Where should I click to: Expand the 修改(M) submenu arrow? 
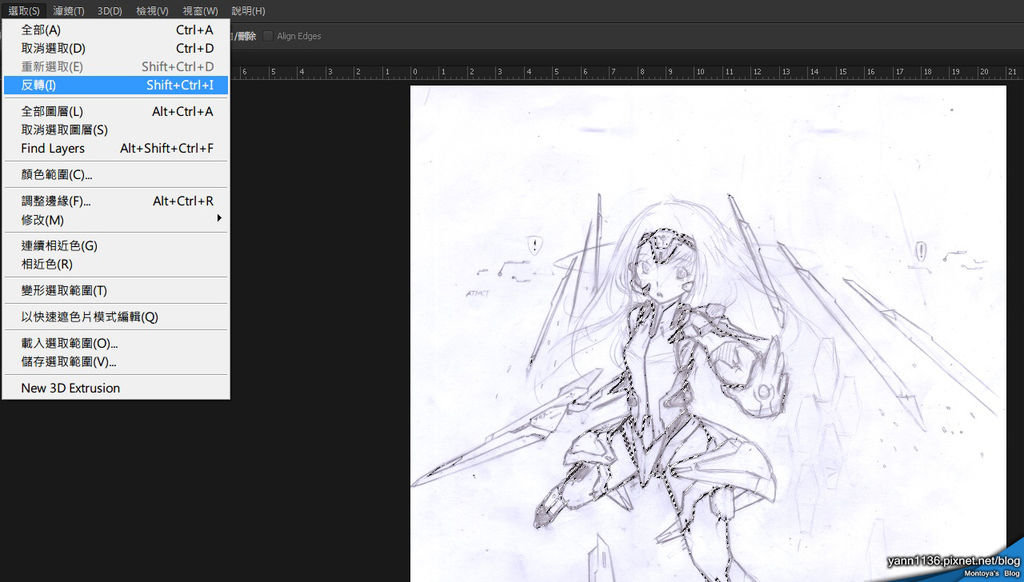coord(219,219)
